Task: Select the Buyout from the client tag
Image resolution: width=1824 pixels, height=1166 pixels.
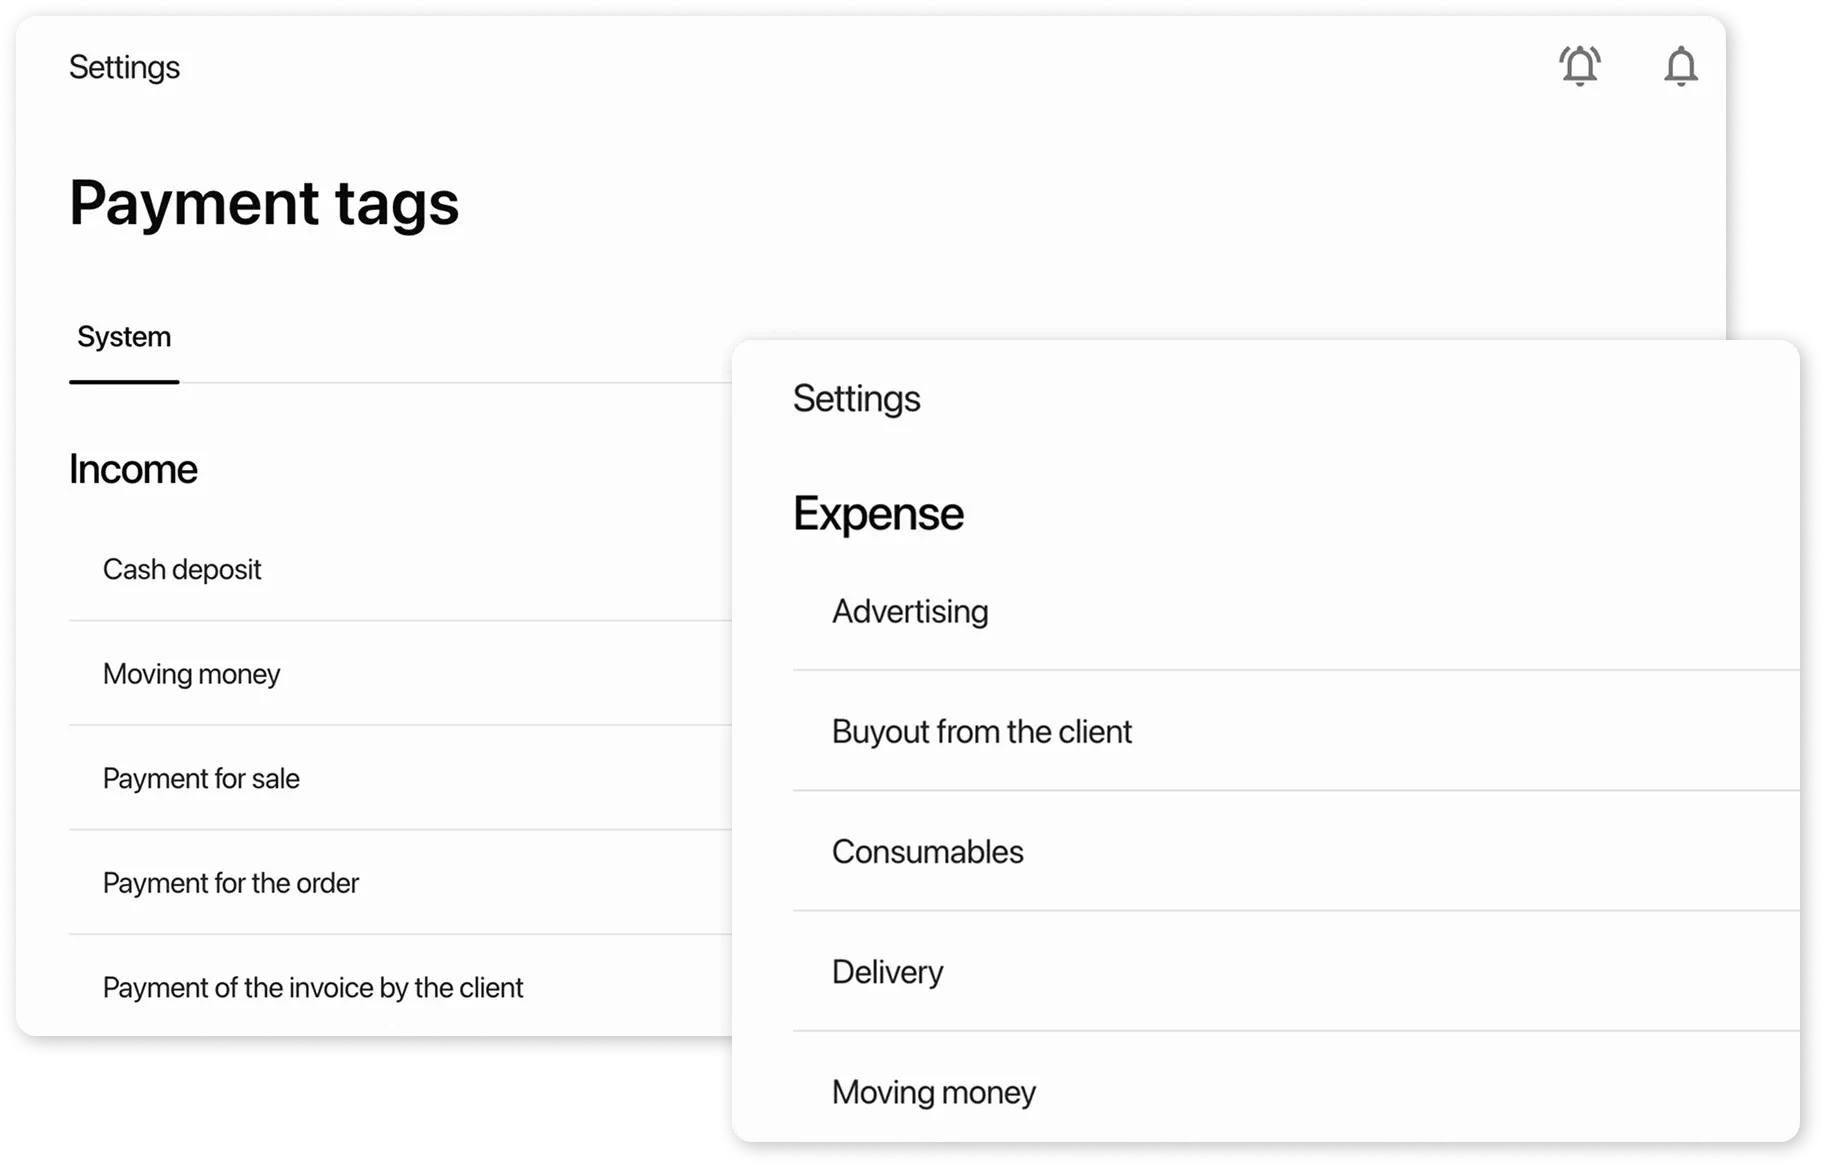Action: pyautogui.click(x=982, y=731)
